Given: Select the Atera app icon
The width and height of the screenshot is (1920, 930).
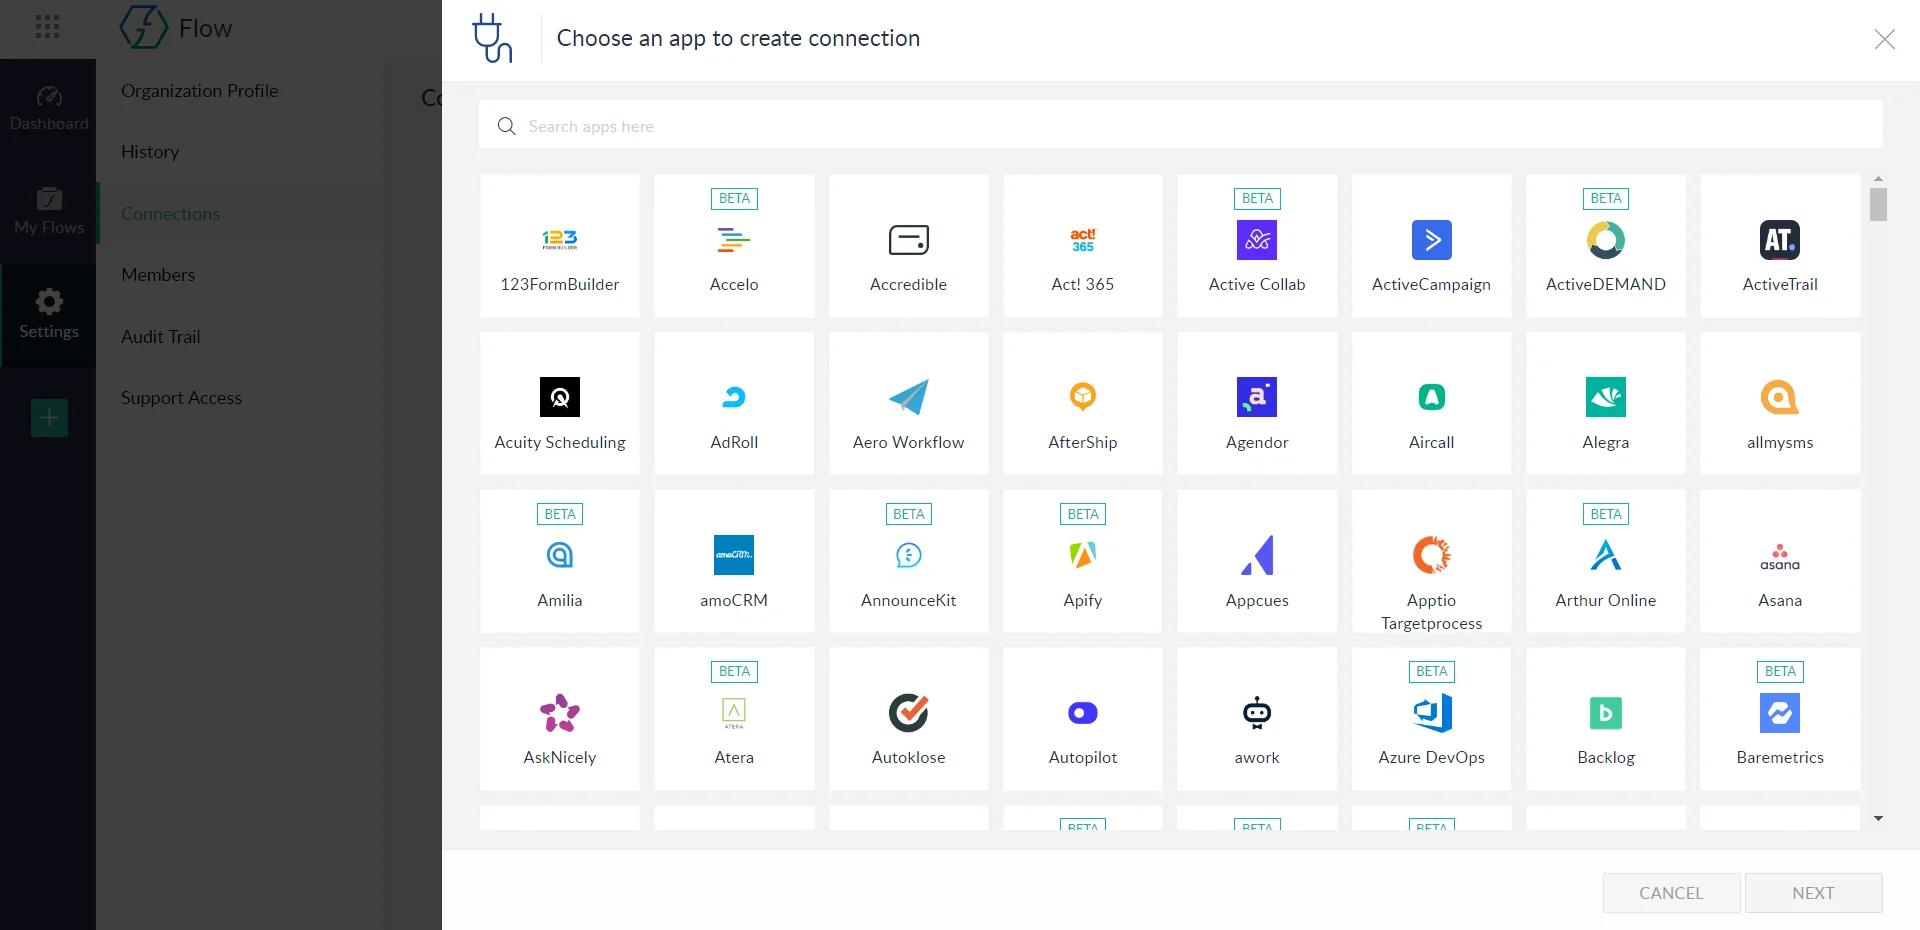Looking at the screenshot, I should click(734, 713).
